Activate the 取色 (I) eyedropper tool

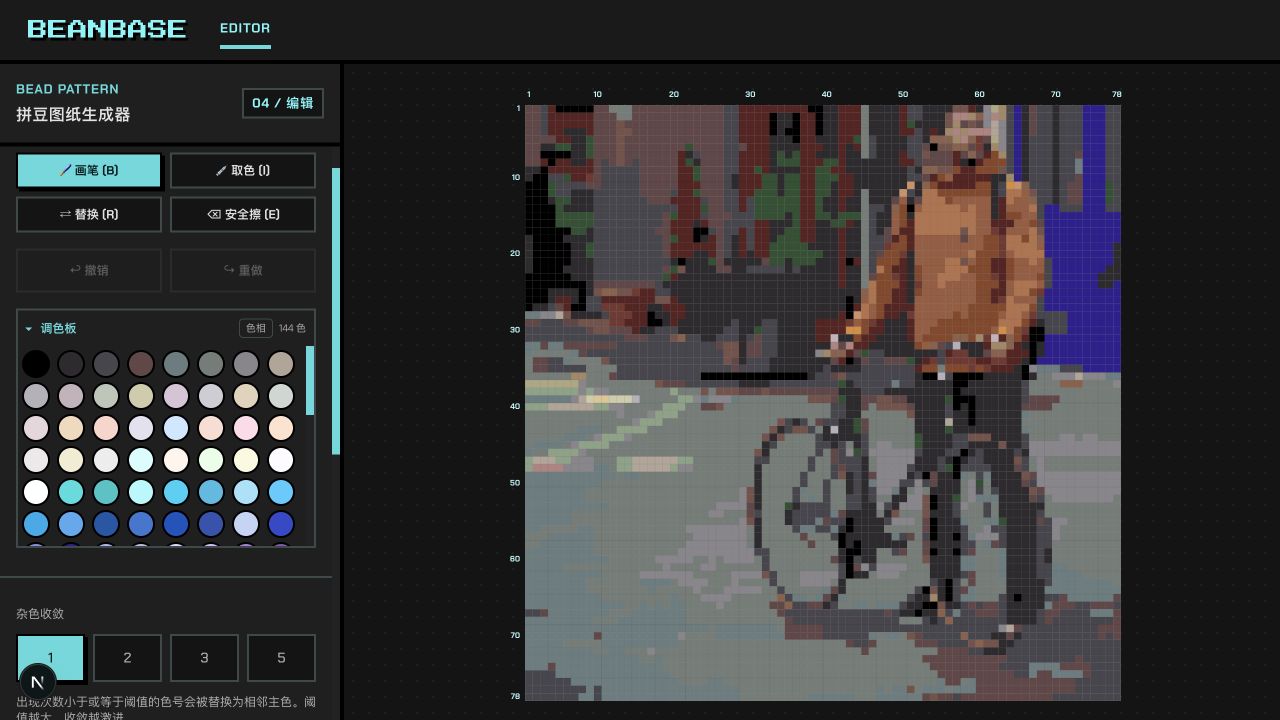(x=243, y=170)
